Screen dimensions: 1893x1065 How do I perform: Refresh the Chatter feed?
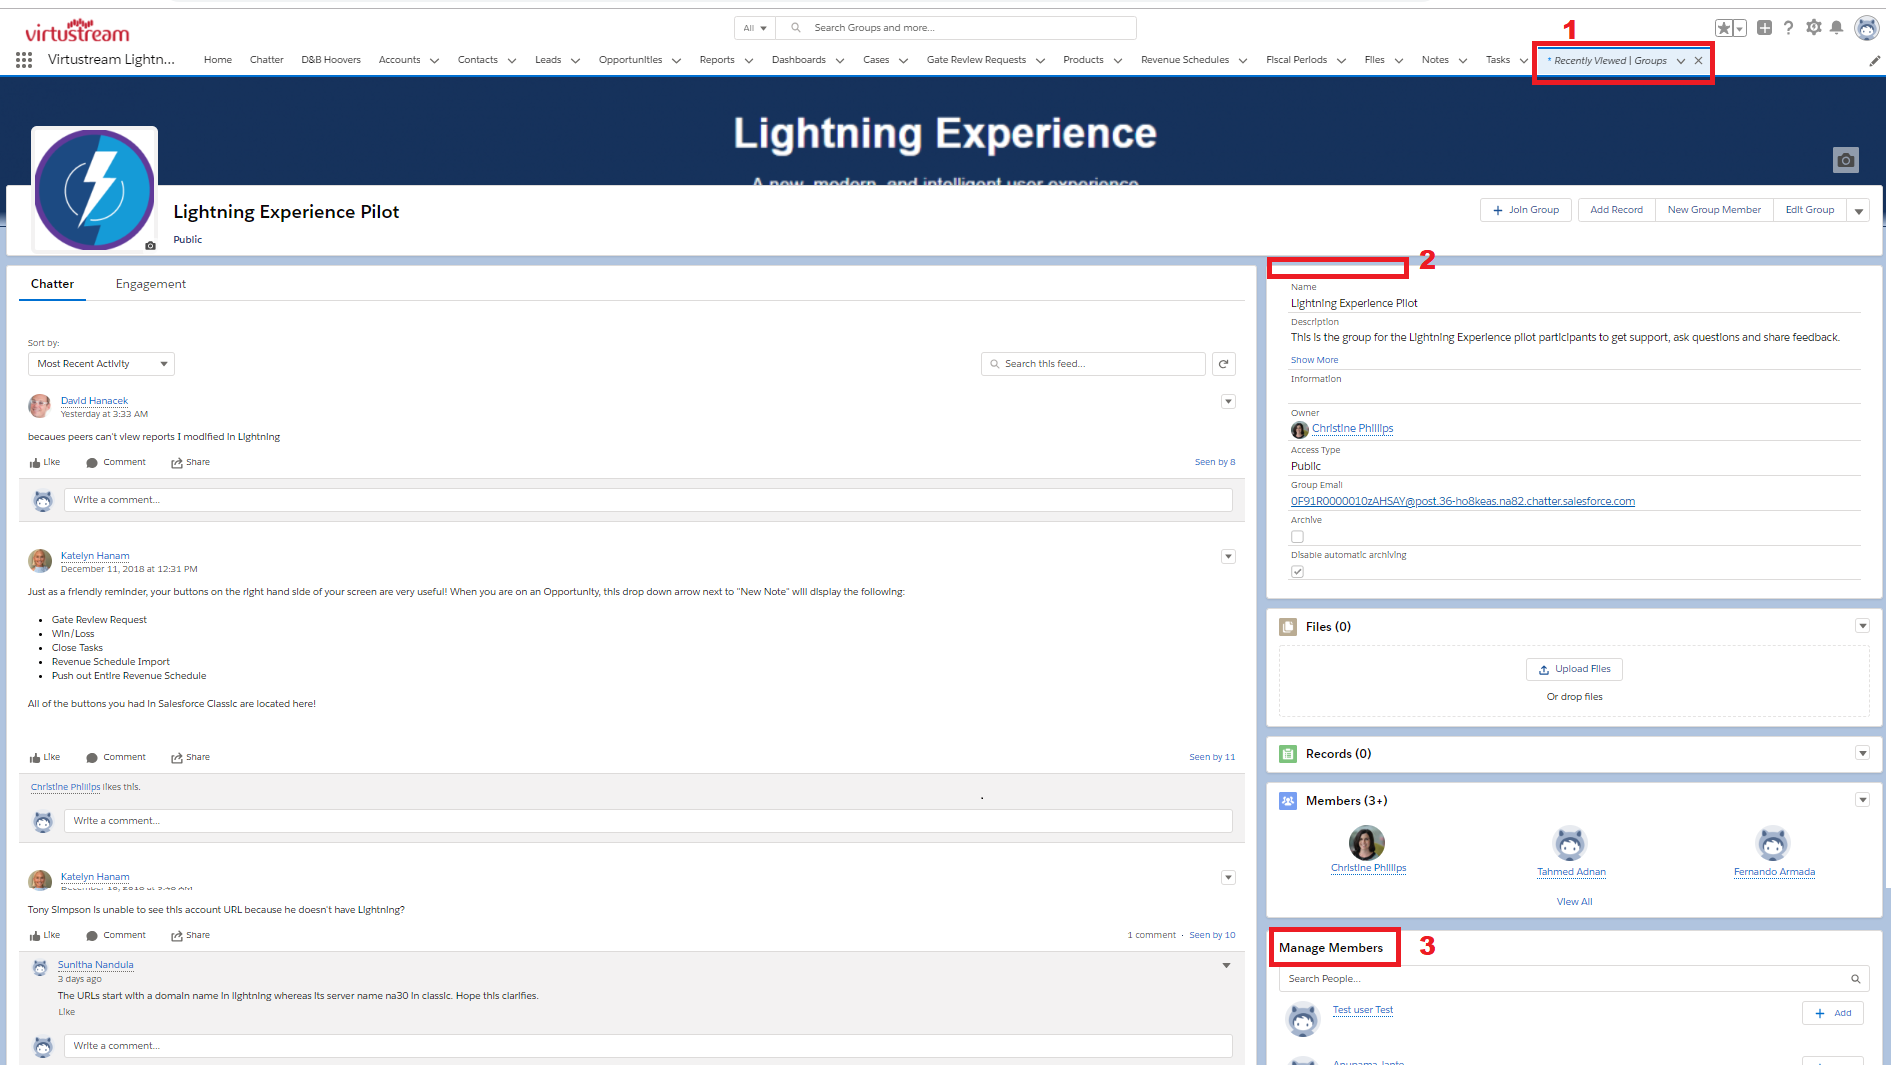click(x=1223, y=364)
